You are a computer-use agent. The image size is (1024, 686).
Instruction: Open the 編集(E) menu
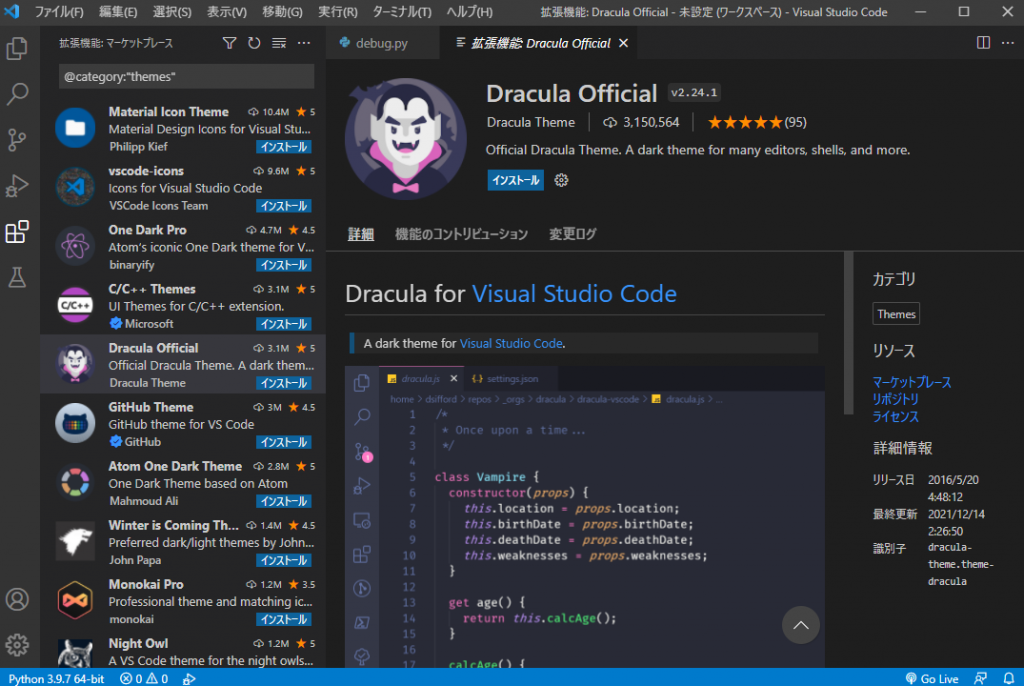tap(118, 12)
